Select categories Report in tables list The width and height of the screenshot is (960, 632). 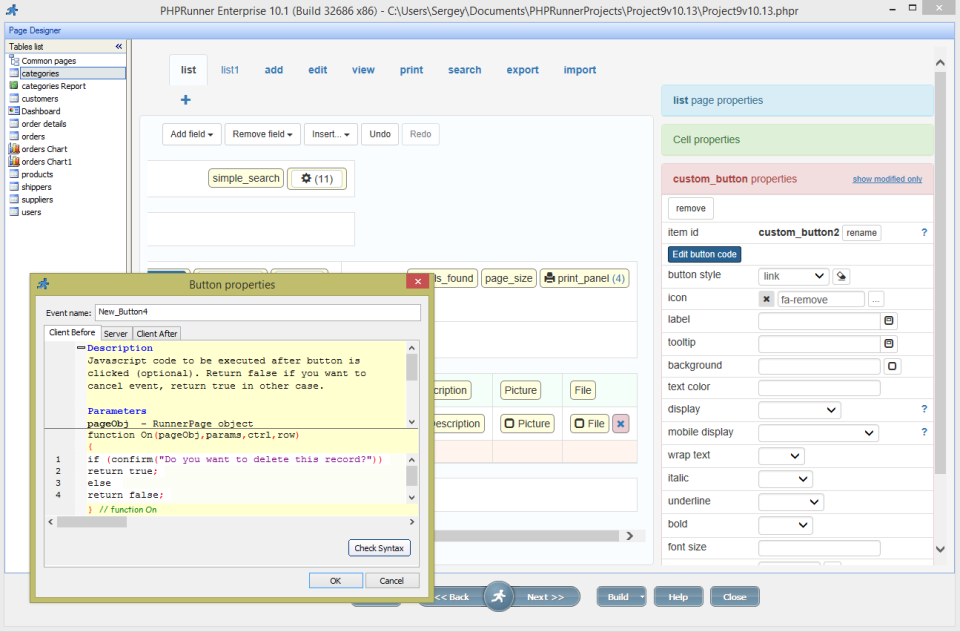pyautogui.click(x=53, y=86)
